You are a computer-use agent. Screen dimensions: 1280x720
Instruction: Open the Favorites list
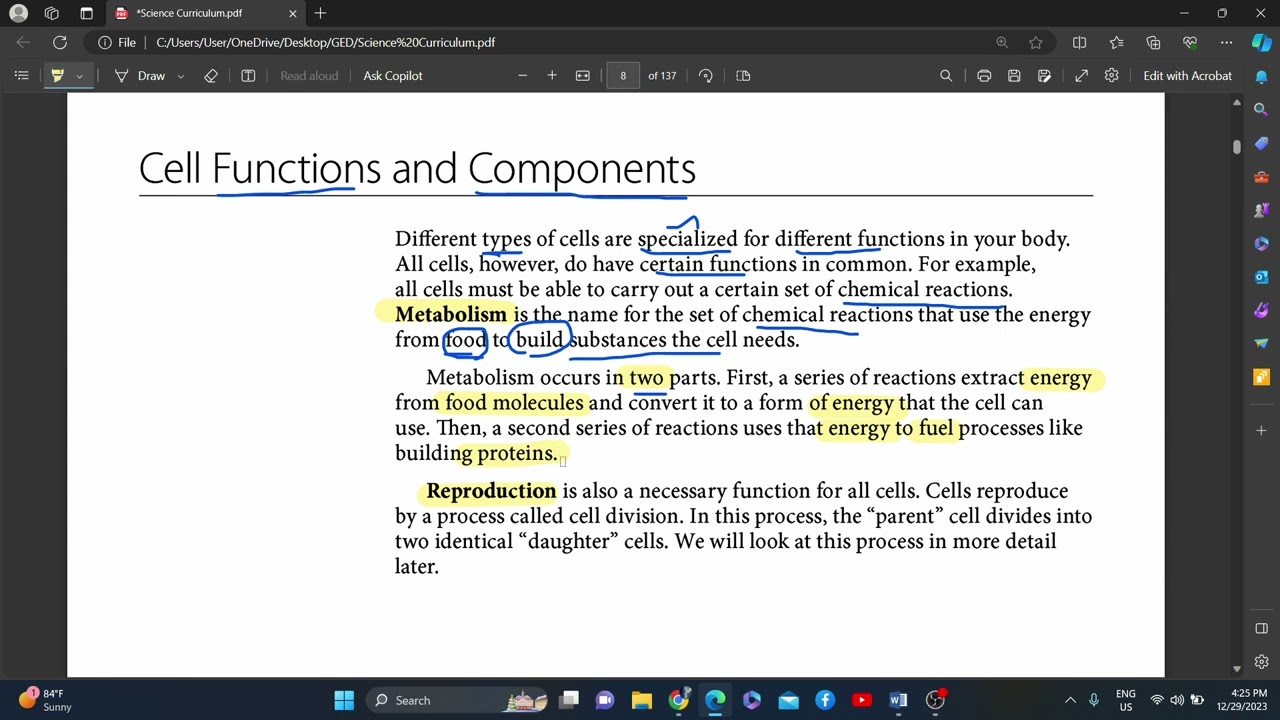[x=1117, y=42]
